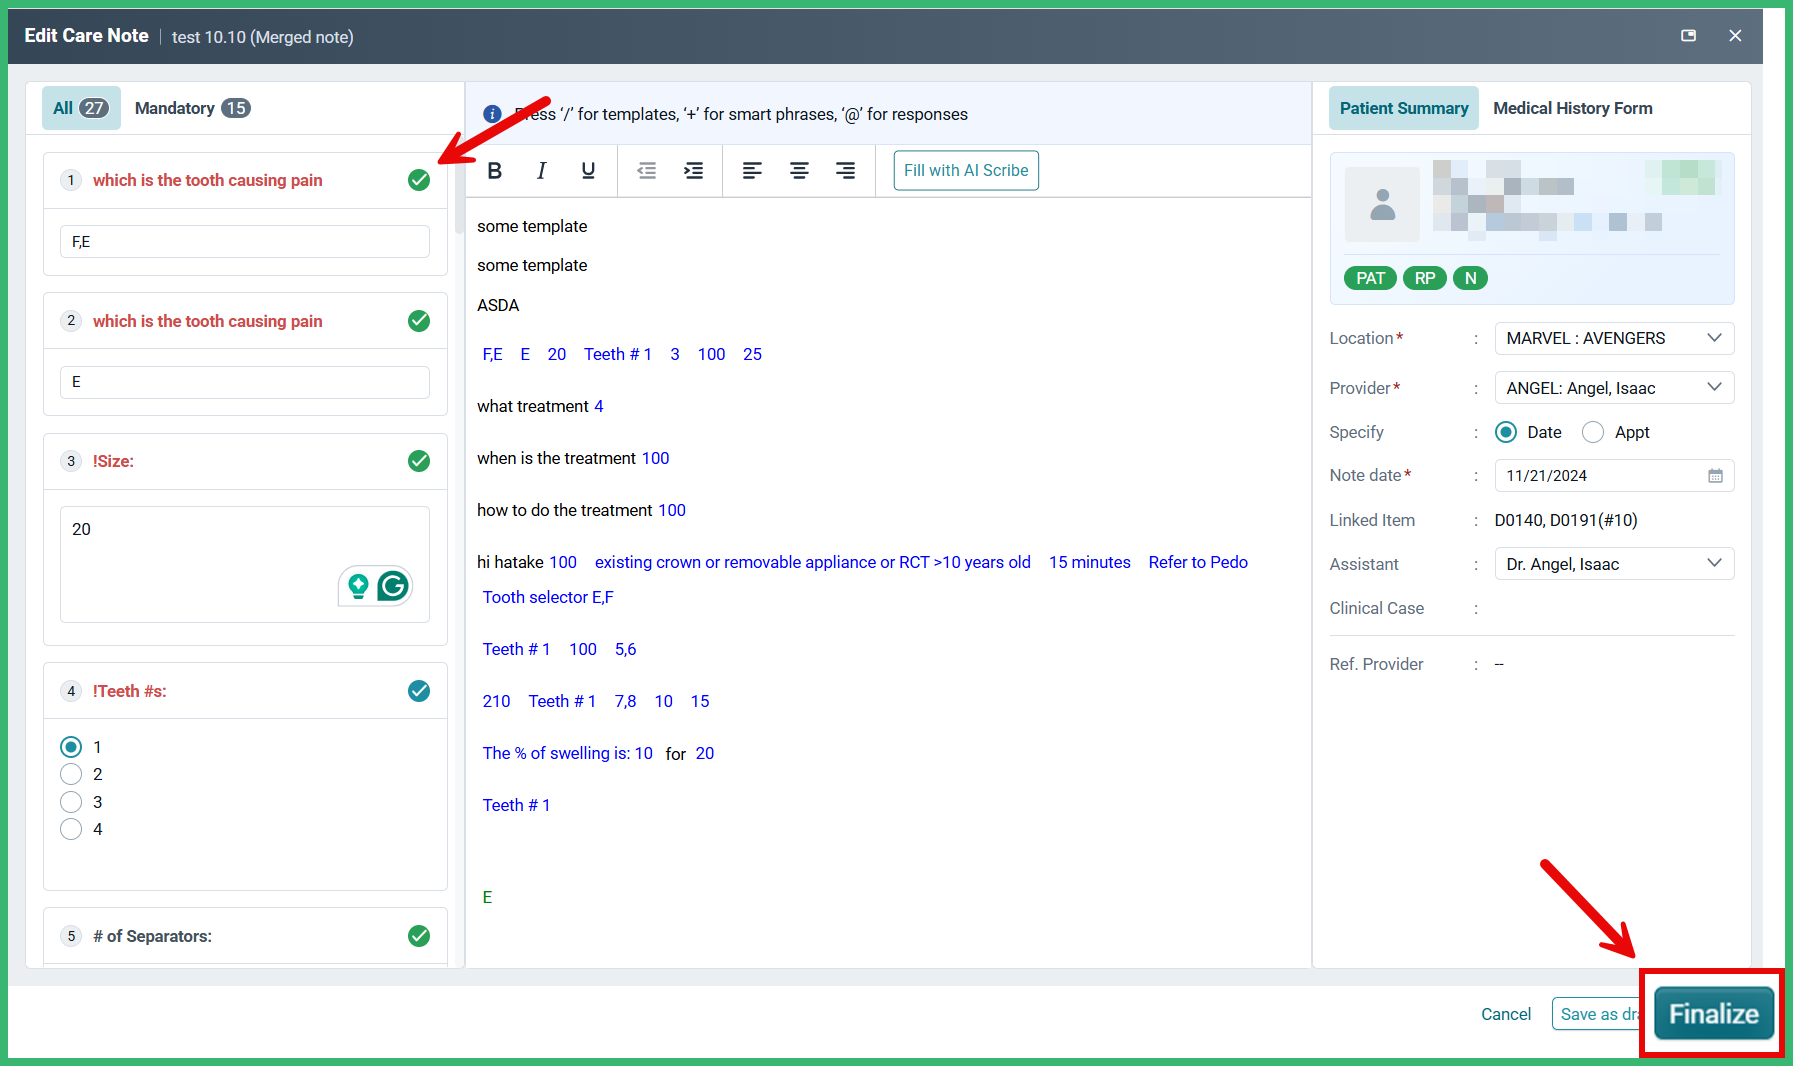Open the calendar for Note date
Screen dimensions: 1793x1066
tap(1717, 475)
